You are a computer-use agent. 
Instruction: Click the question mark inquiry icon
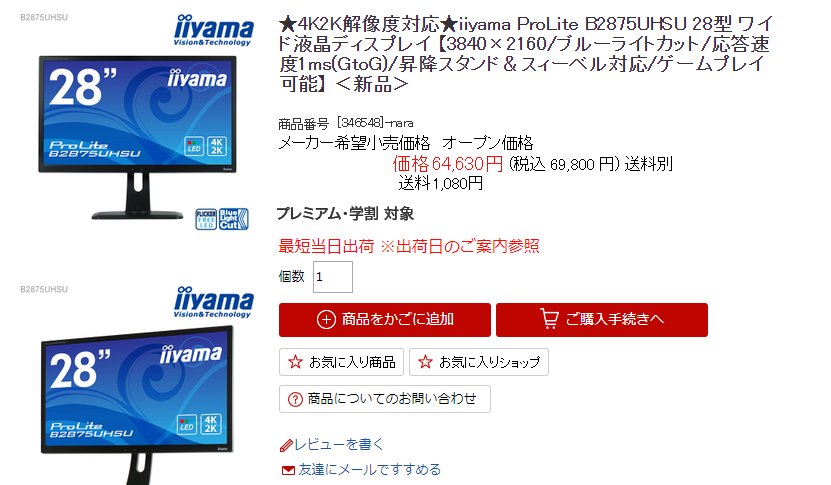pos(295,399)
